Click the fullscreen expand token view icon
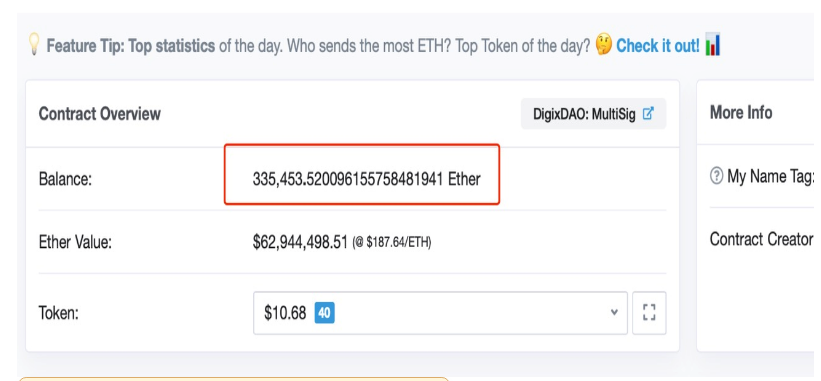The image size is (821, 381). click(649, 313)
